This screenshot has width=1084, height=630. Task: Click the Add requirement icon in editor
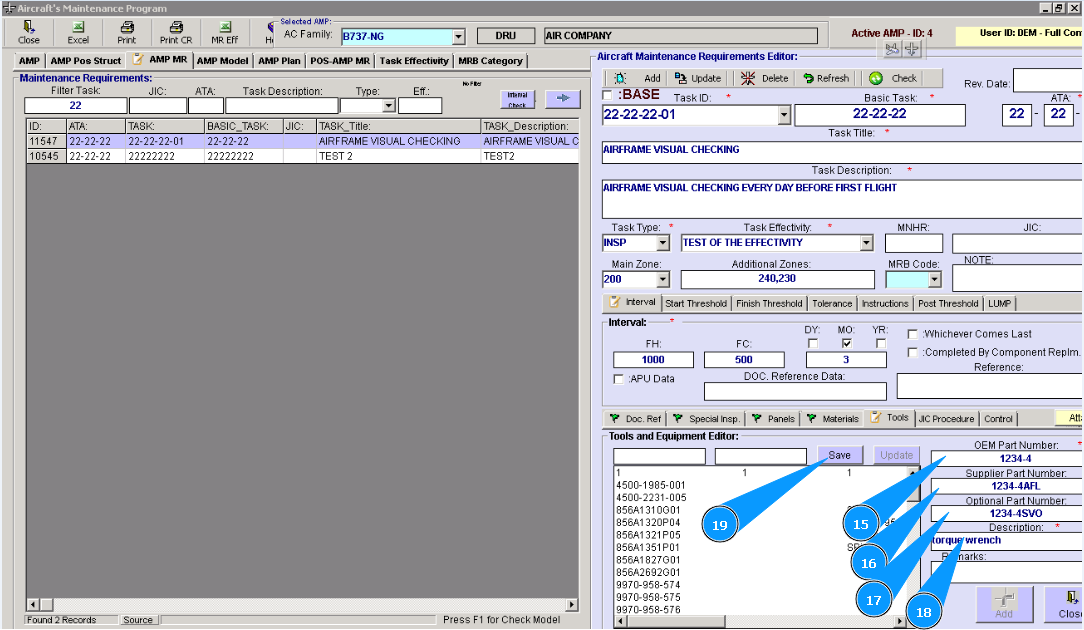point(621,78)
